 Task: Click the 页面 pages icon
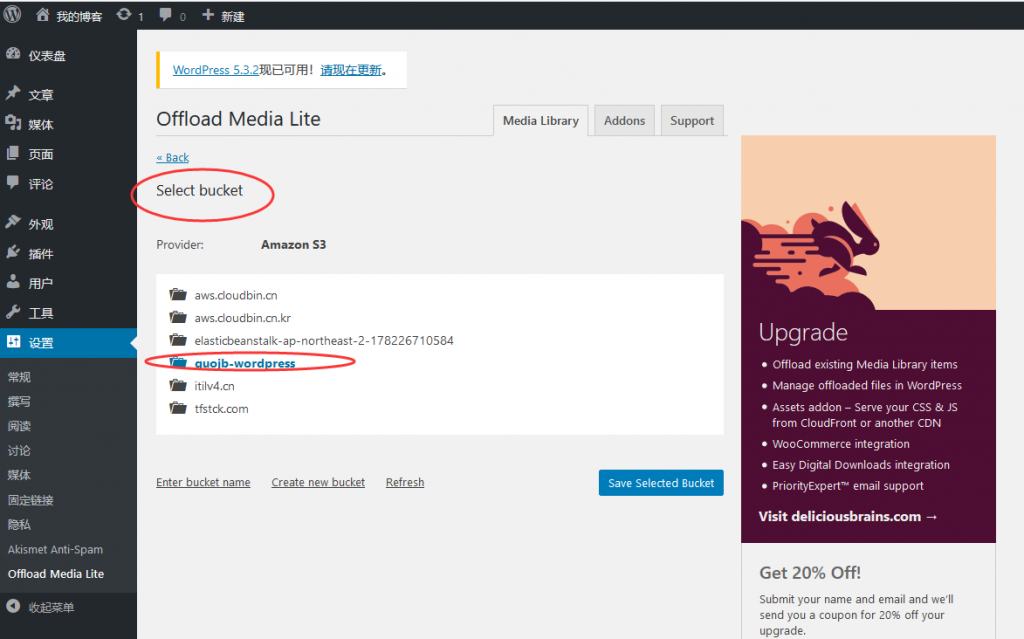[13, 153]
